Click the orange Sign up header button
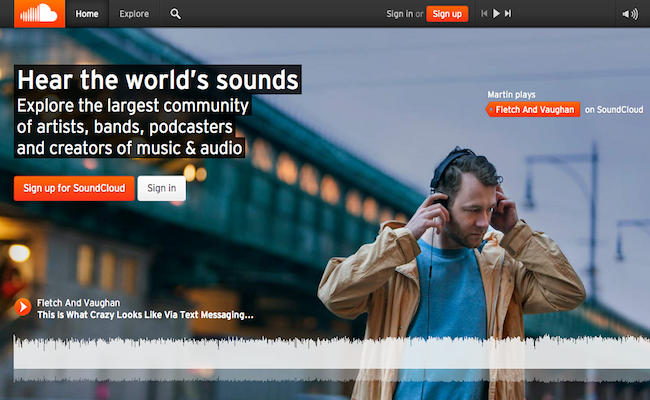The width and height of the screenshot is (650, 400). pos(447,14)
